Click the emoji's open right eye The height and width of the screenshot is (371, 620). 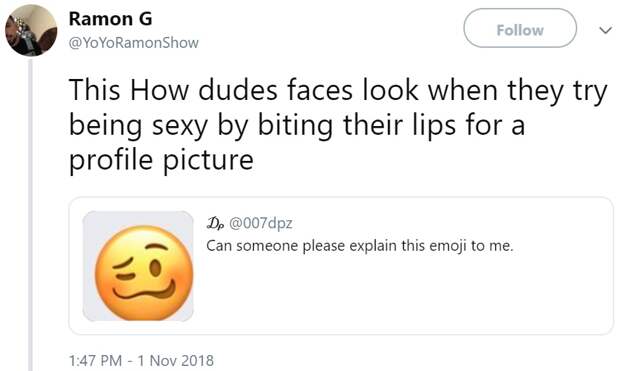click(156, 269)
